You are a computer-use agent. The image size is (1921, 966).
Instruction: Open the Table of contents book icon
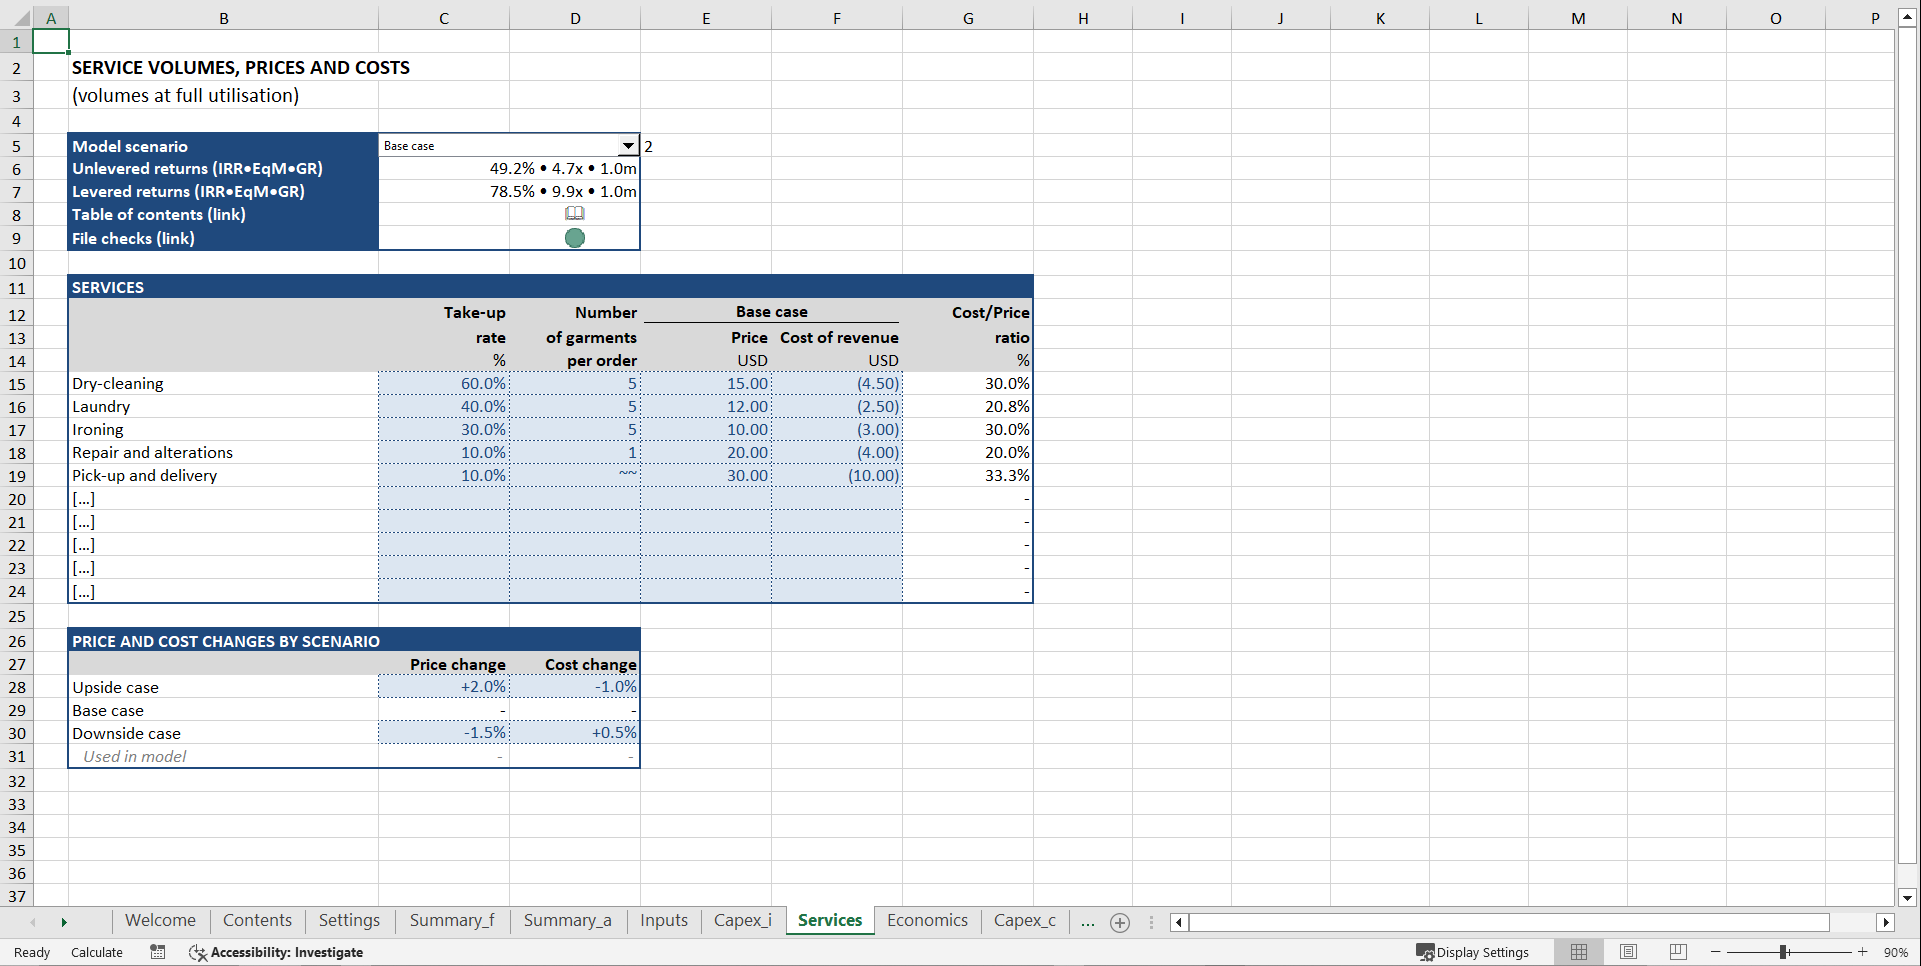[575, 213]
